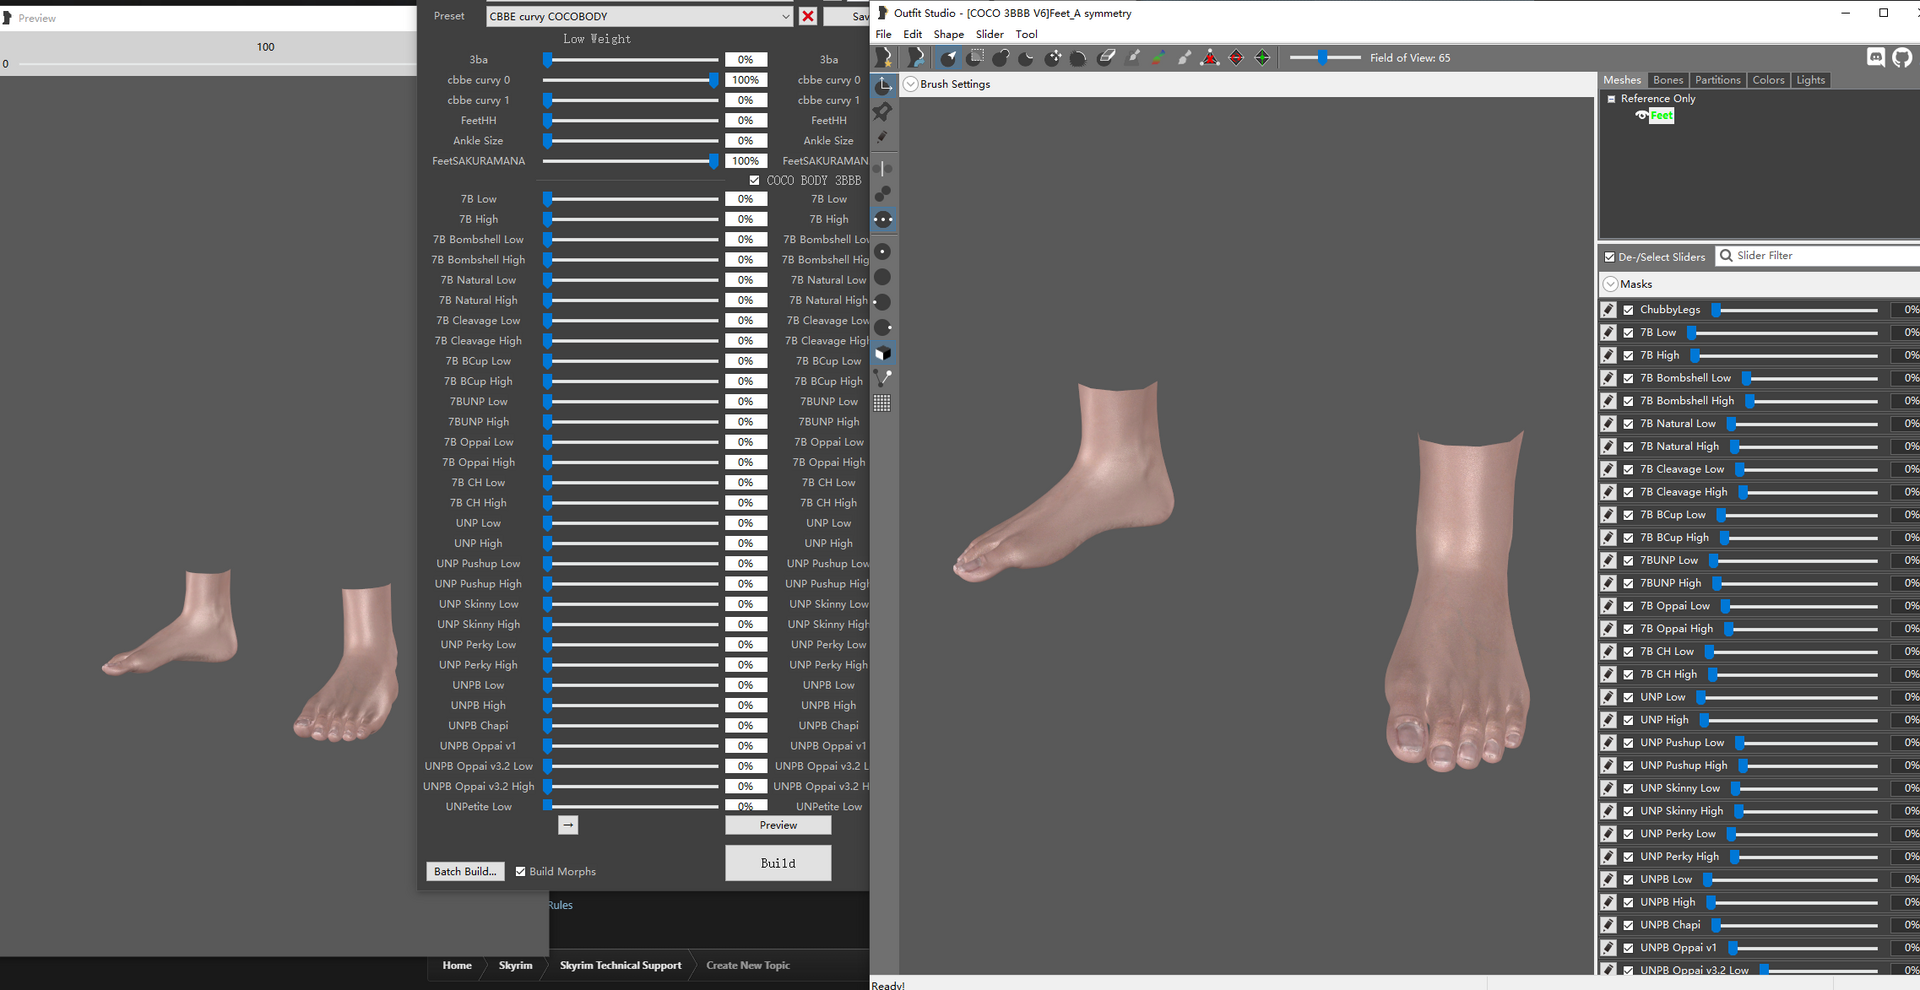Toggle X-mirror editing icon

[x=883, y=168]
